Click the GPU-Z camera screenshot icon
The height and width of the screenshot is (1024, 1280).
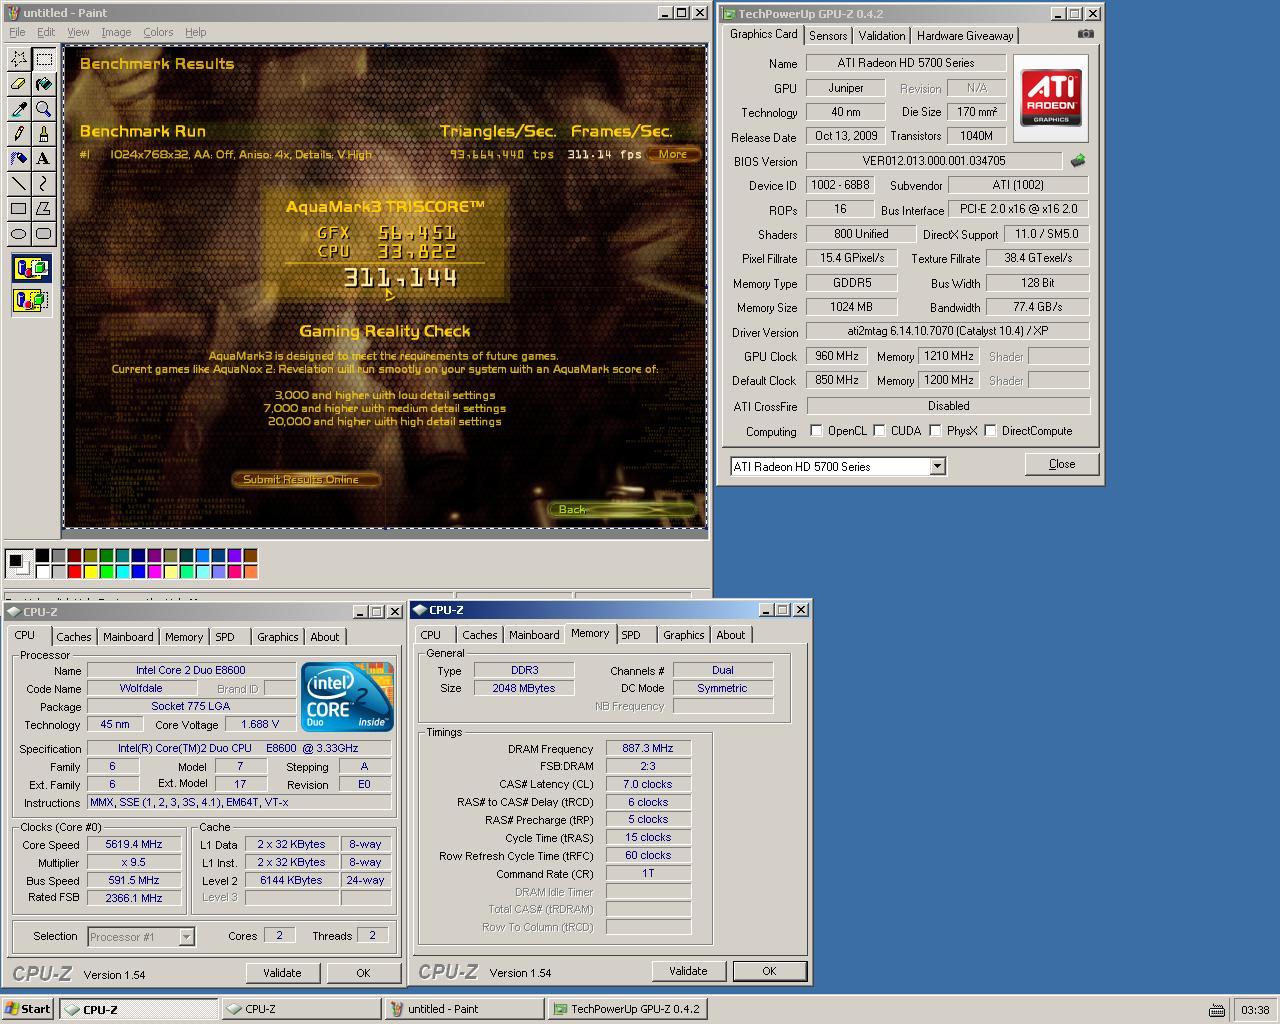click(1086, 34)
